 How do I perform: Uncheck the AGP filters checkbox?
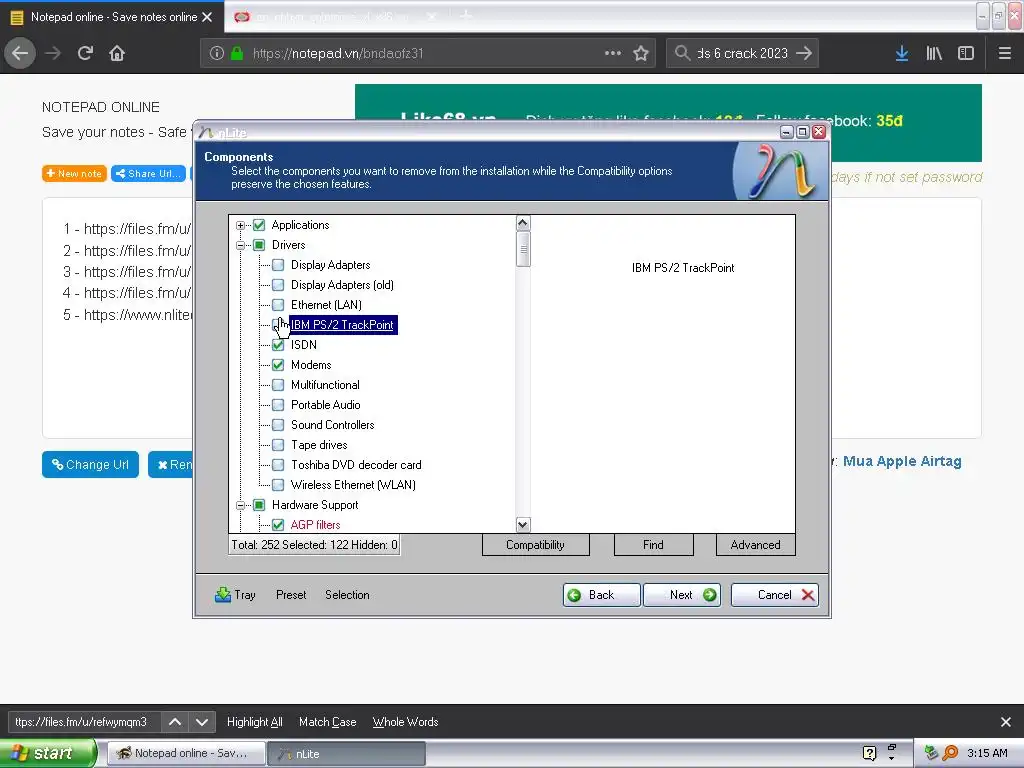(x=278, y=525)
